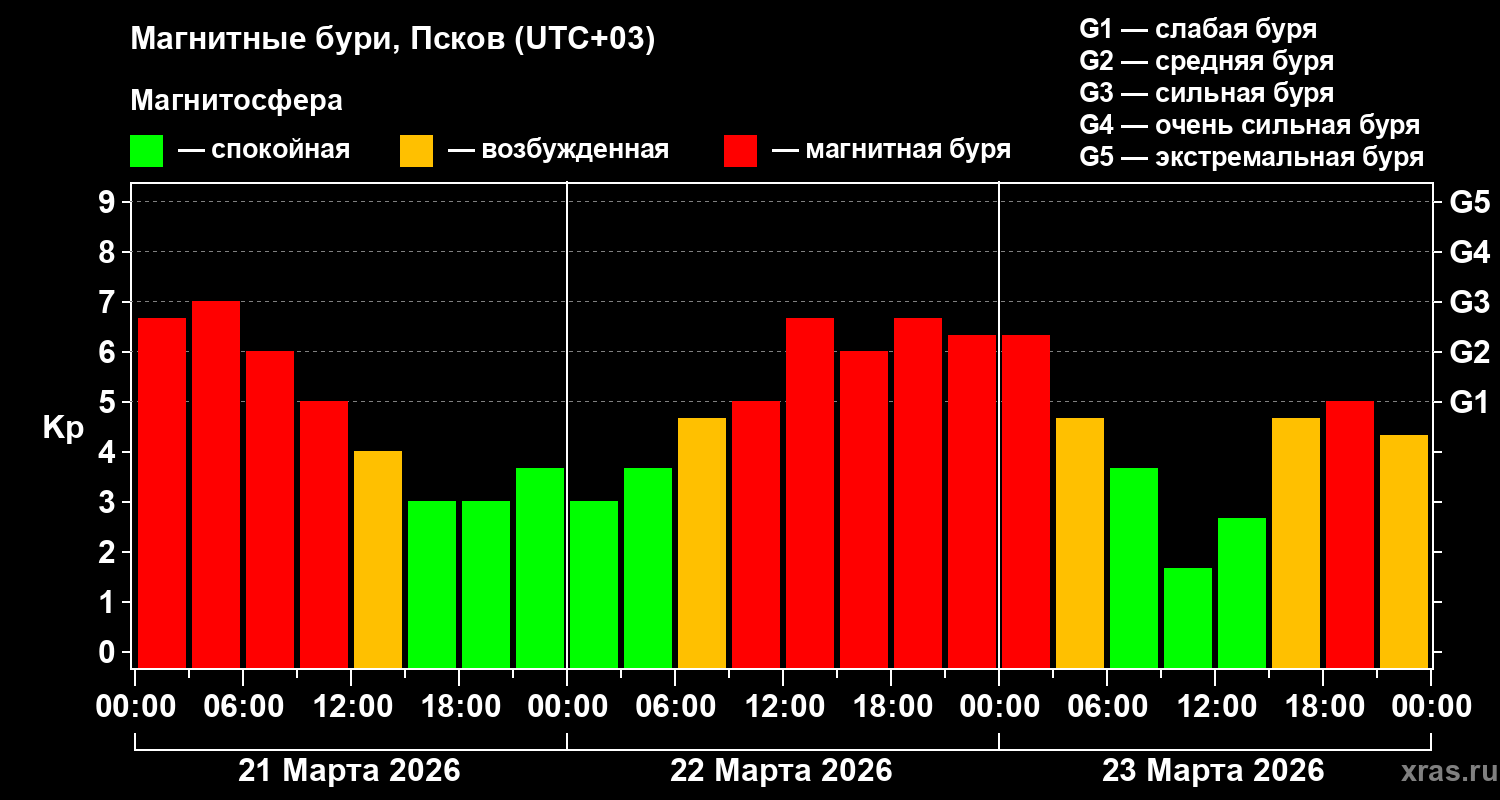Select the "21 Марта 2026" date label
Viewport: 1500px width, 800px height.
pyautogui.click(x=349, y=771)
